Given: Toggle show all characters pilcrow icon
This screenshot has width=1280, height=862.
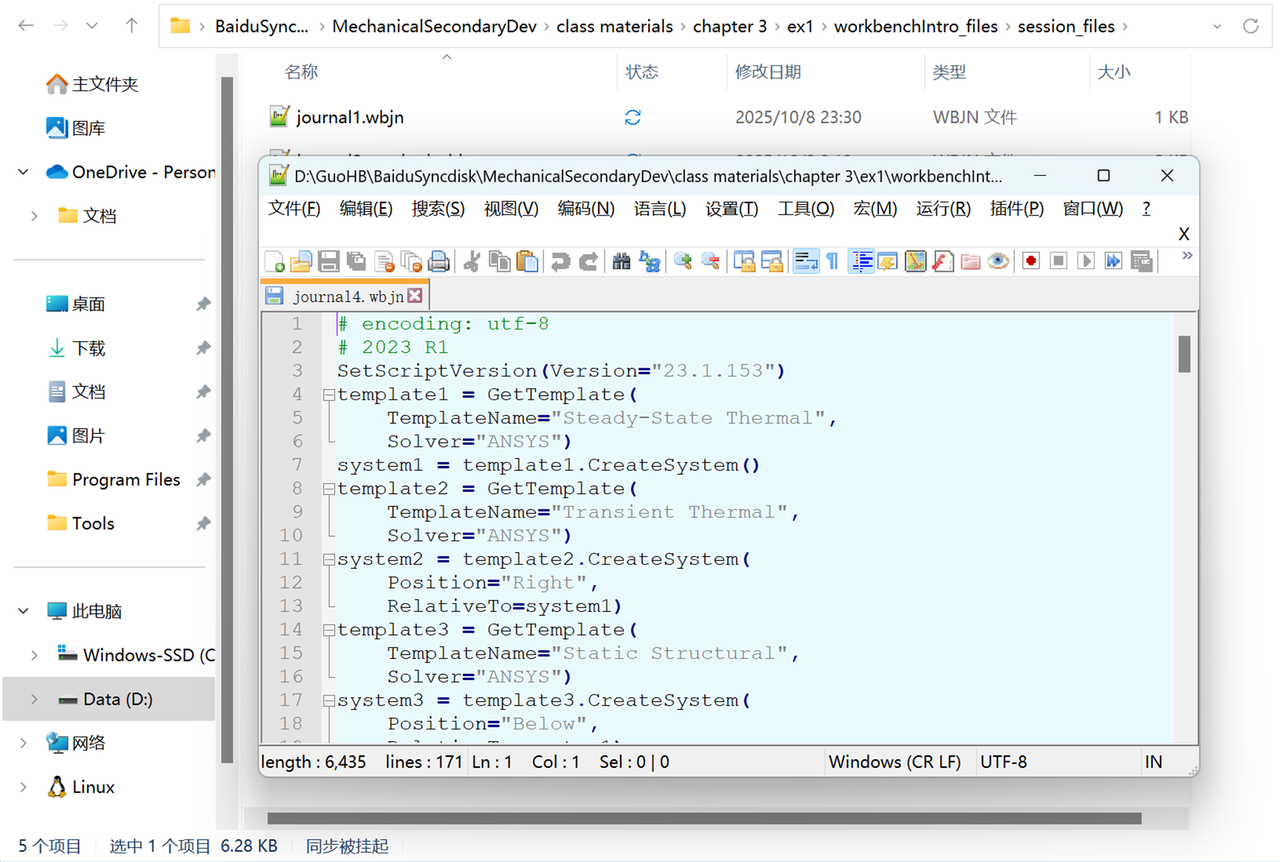Looking at the screenshot, I should [832, 262].
